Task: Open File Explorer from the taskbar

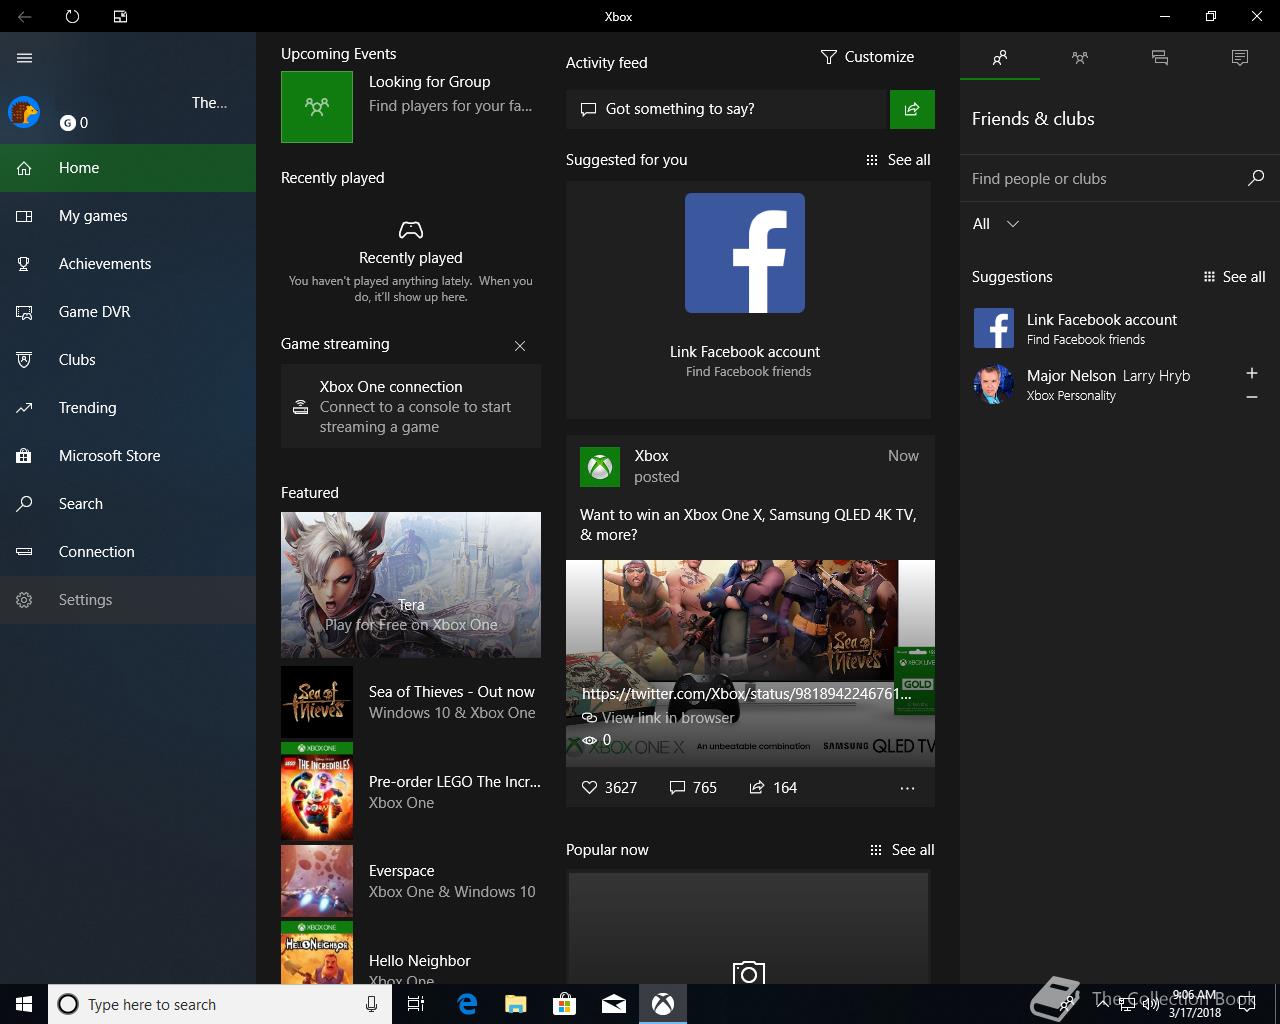Action: point(515,1004)
